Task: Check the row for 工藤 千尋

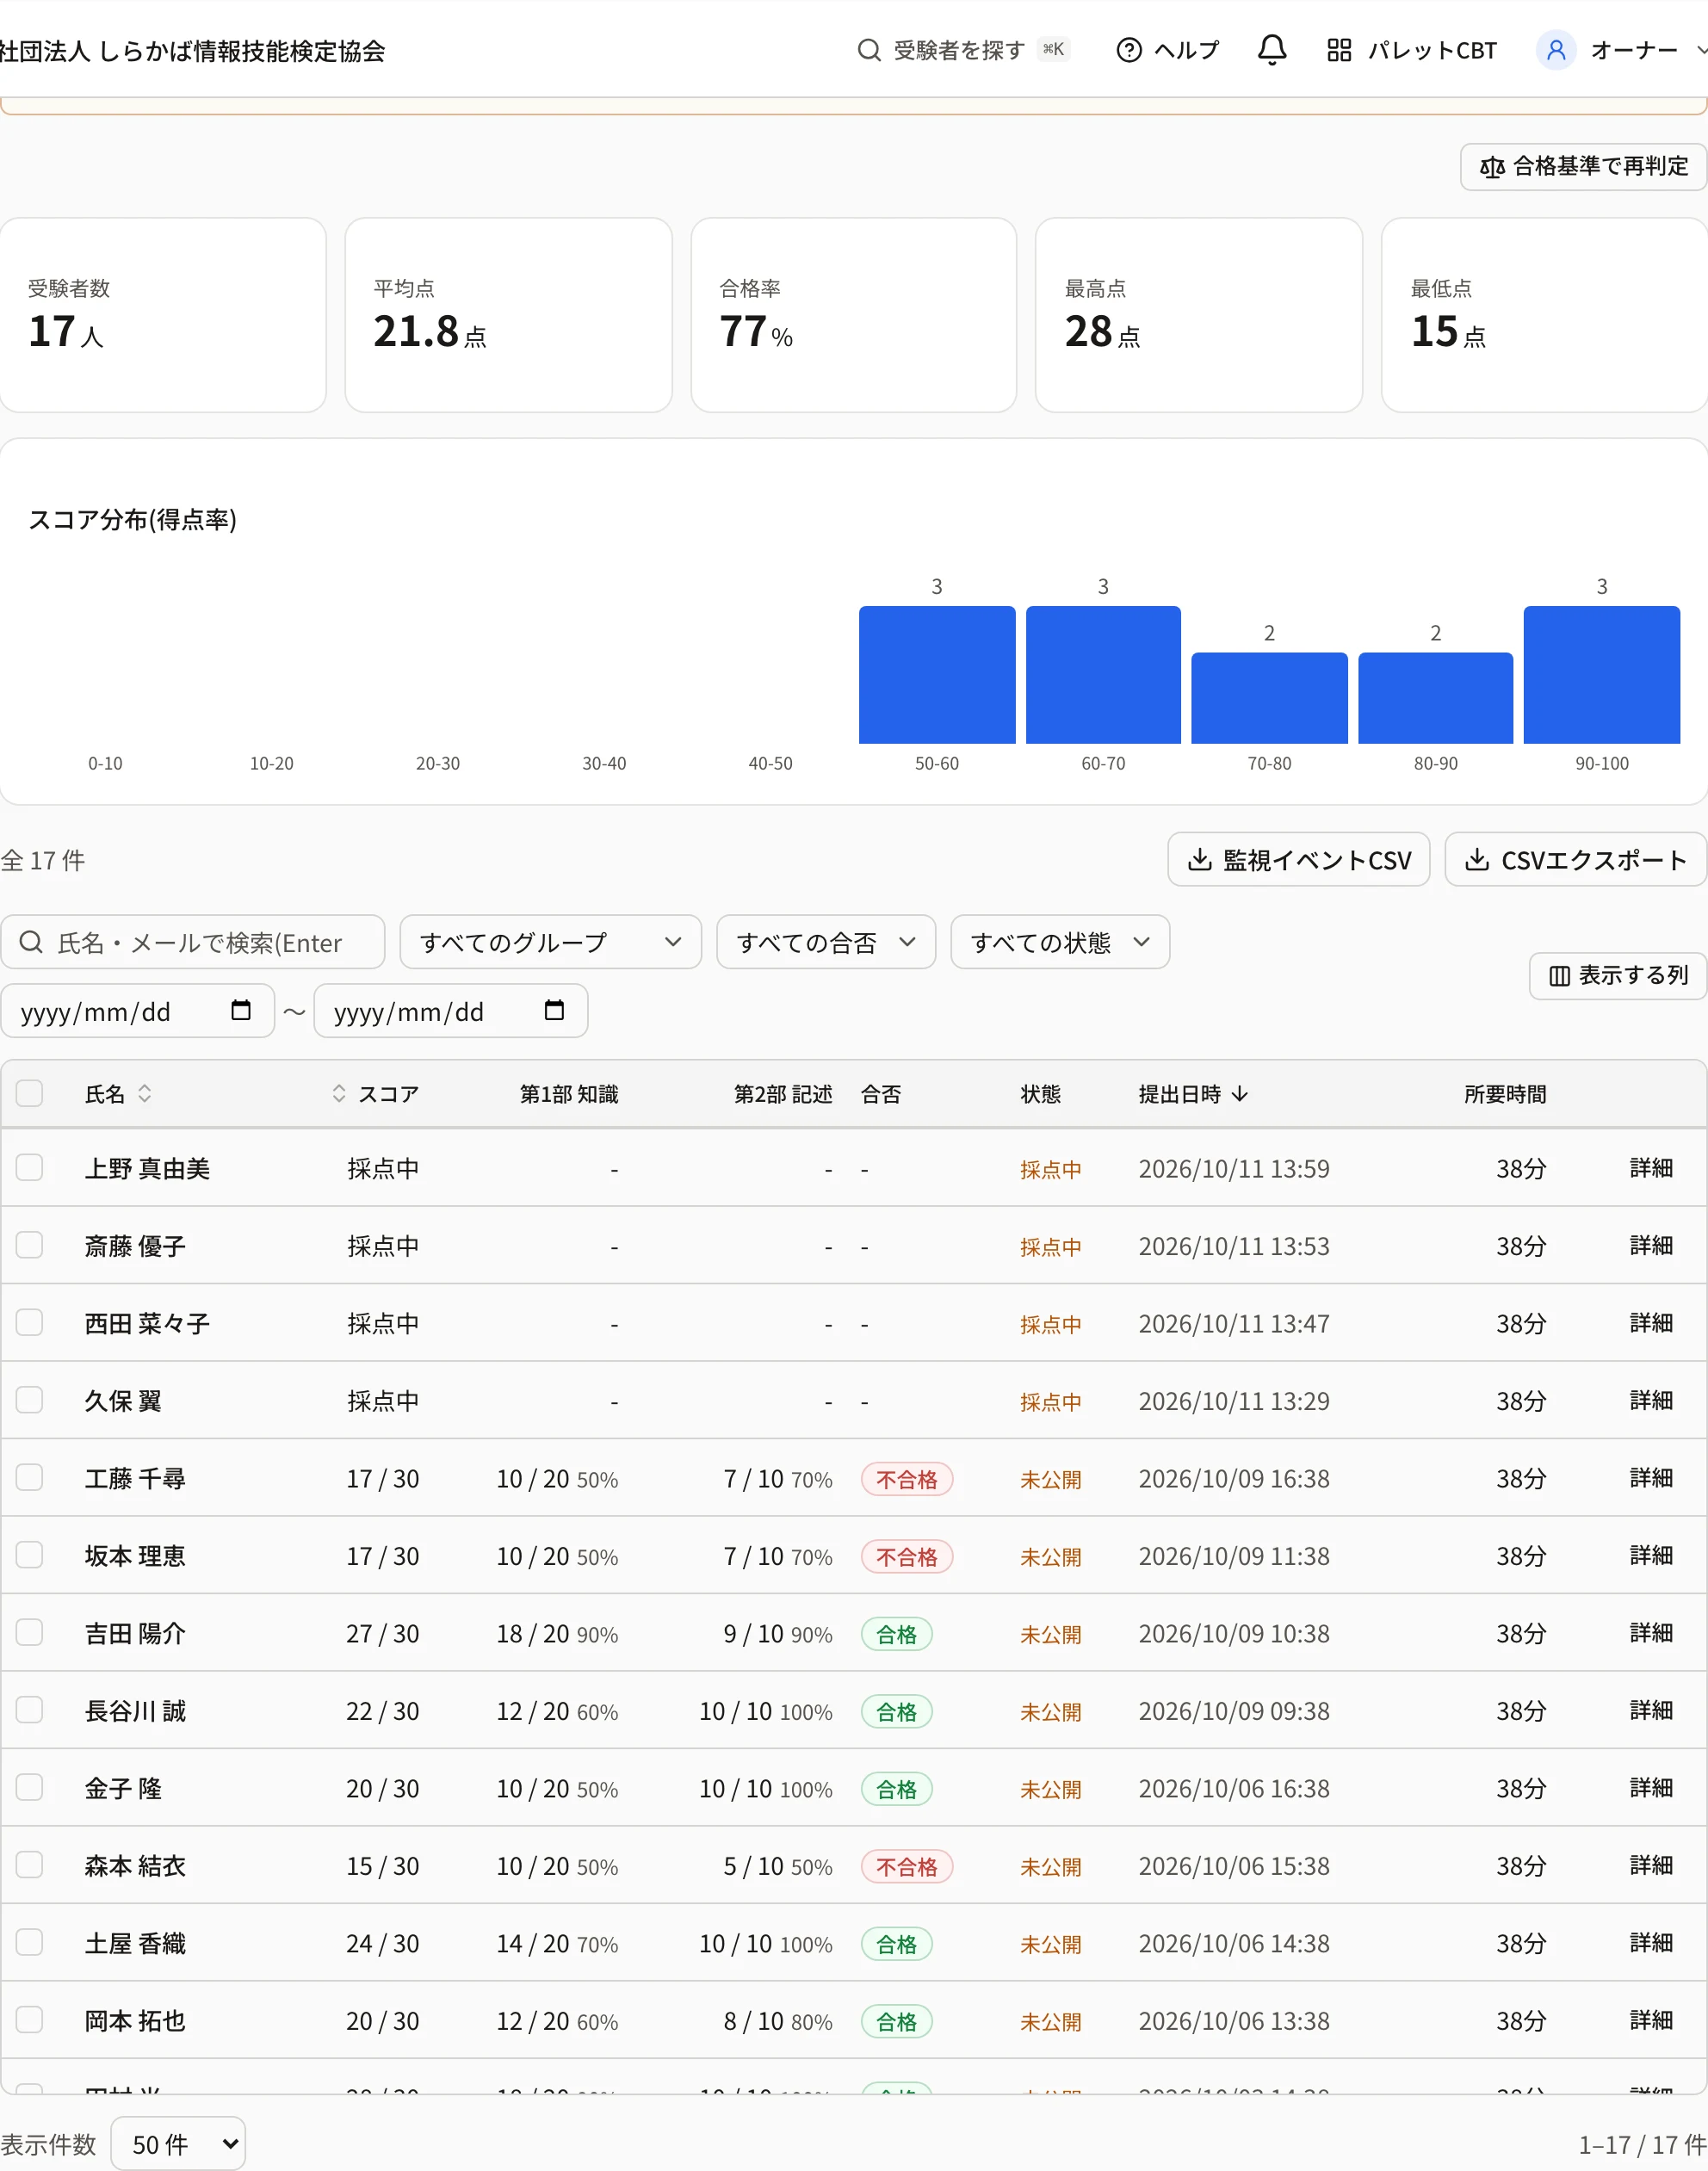Action: pos(30,1477)
